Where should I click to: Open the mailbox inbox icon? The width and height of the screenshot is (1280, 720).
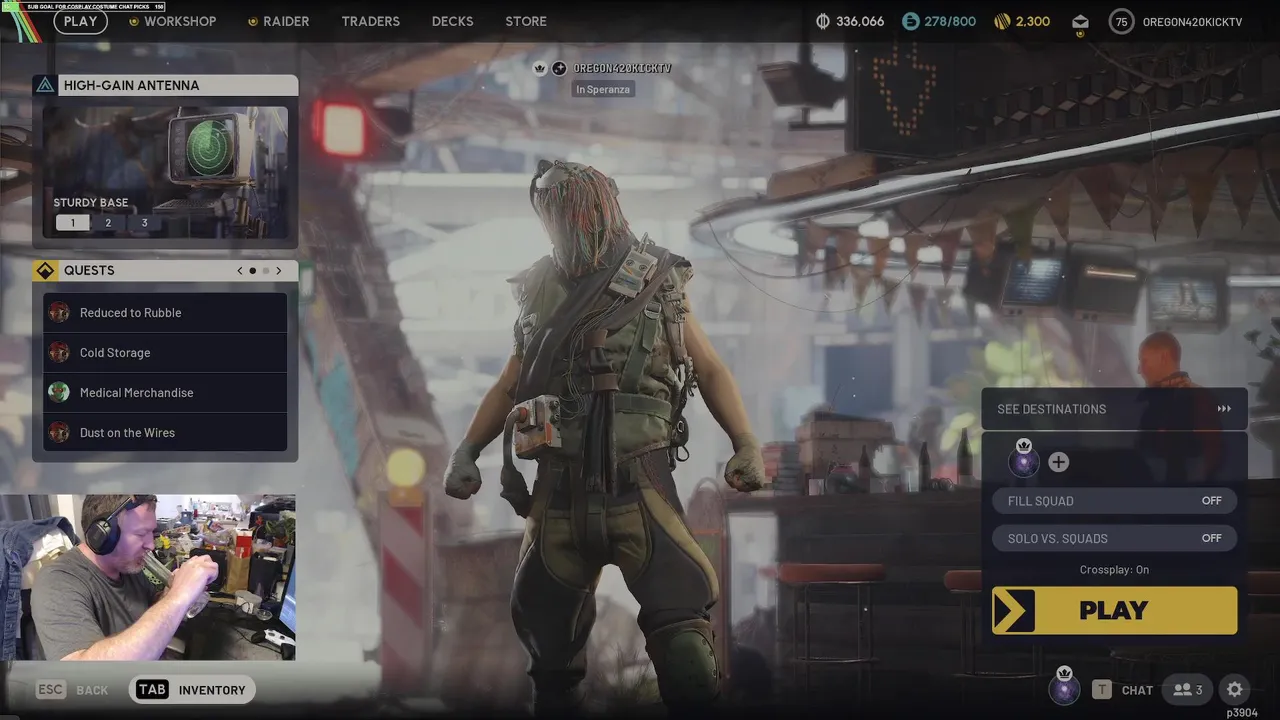pos(1080,21)
